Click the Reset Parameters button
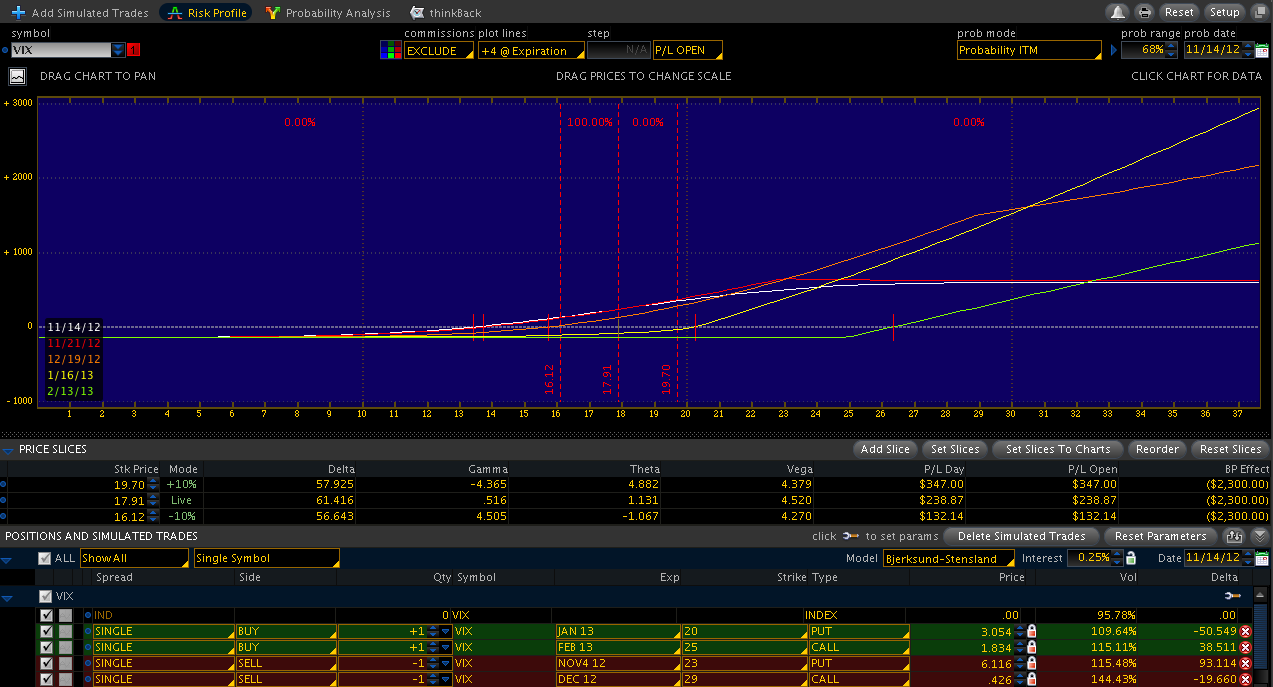The image size is (1273, 687). coord(1160,536)
